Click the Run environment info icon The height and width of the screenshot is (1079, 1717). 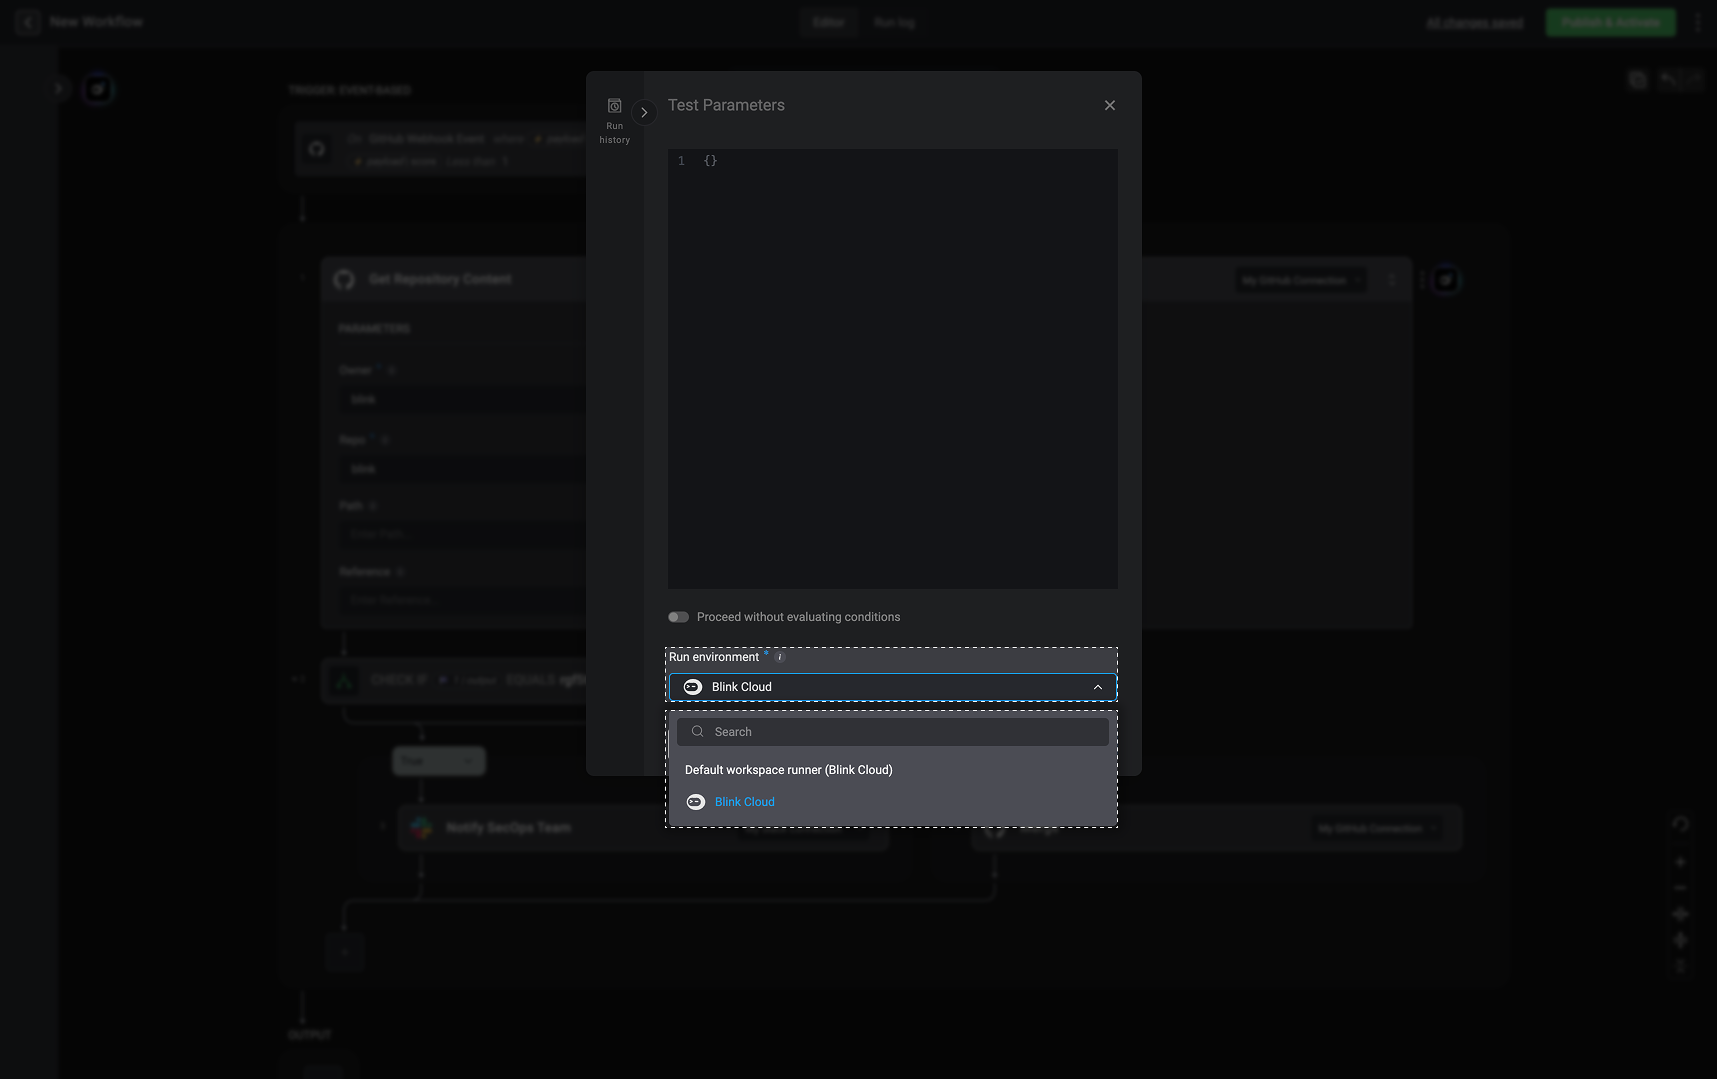(x=780, y=657)
